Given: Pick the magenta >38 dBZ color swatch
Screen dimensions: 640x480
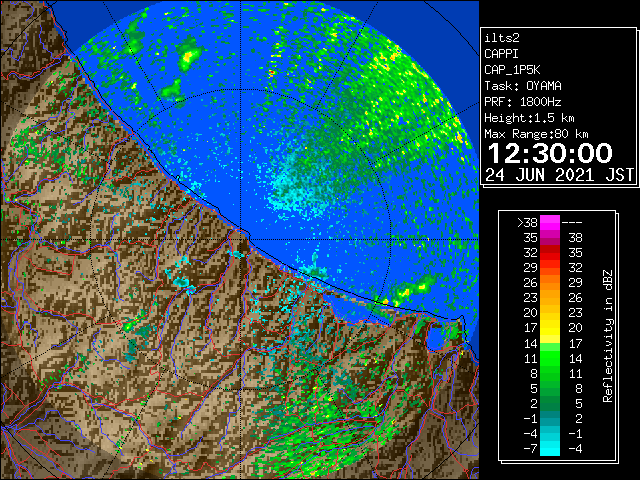Looking at the screenshot, I should pyautogui.click(x=550, y=222).
